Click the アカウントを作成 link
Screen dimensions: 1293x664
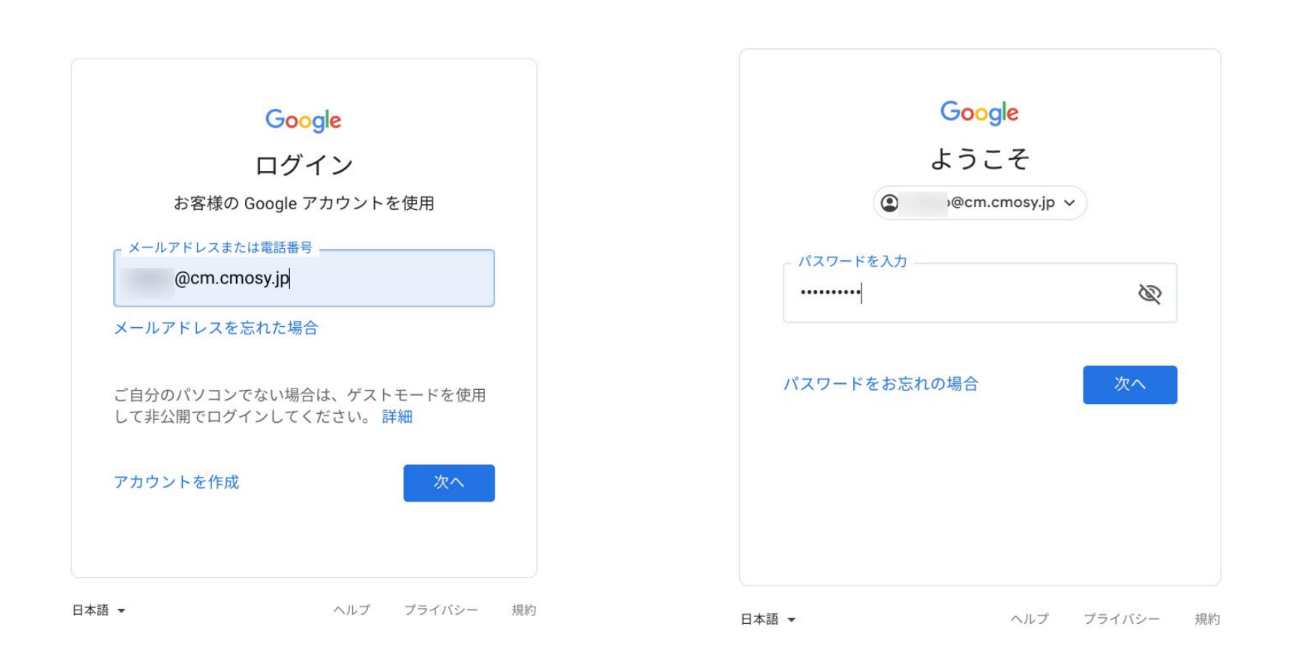point(176,482)
